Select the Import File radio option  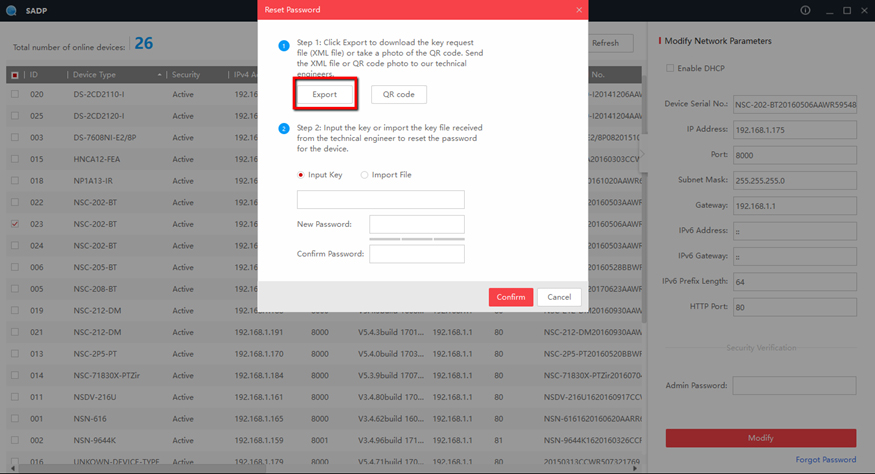click(x=364, y=175)
